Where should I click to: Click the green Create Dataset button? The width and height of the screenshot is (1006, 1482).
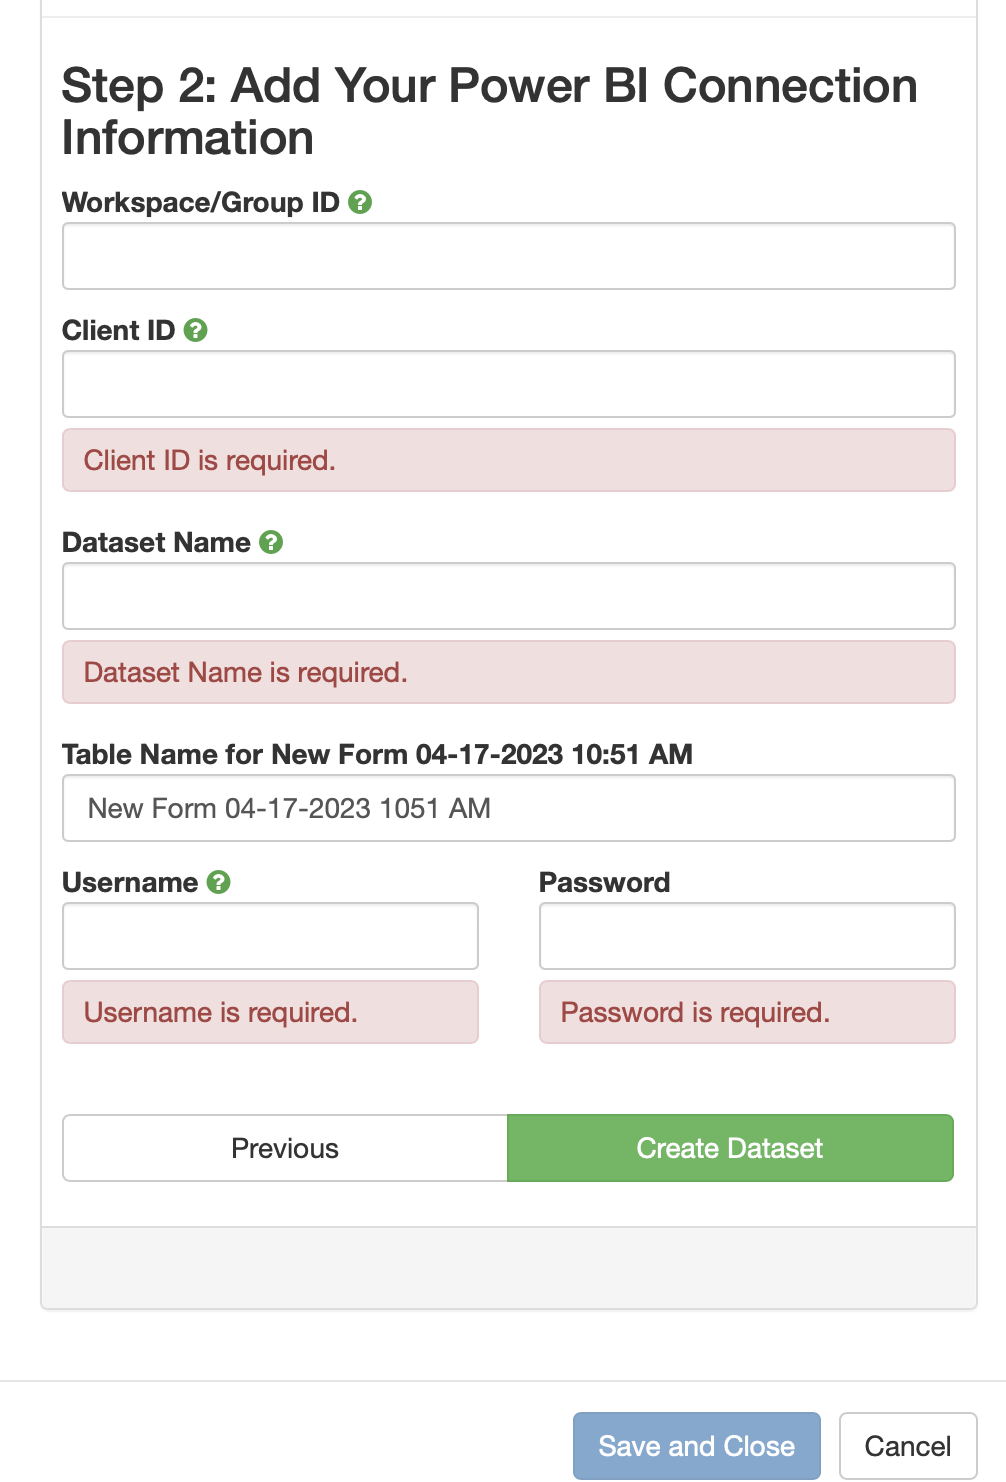point(730,1148)
